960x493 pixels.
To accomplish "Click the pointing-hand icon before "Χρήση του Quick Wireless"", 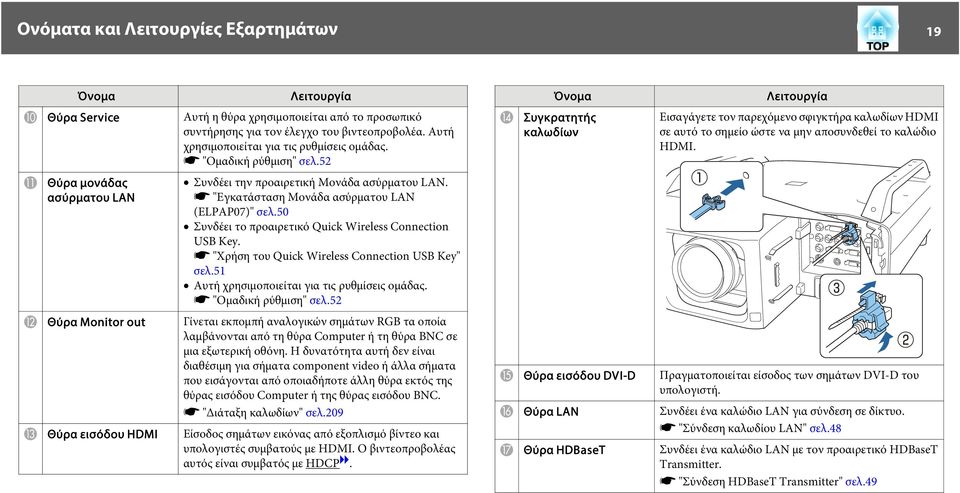I will tap(201, 256).
